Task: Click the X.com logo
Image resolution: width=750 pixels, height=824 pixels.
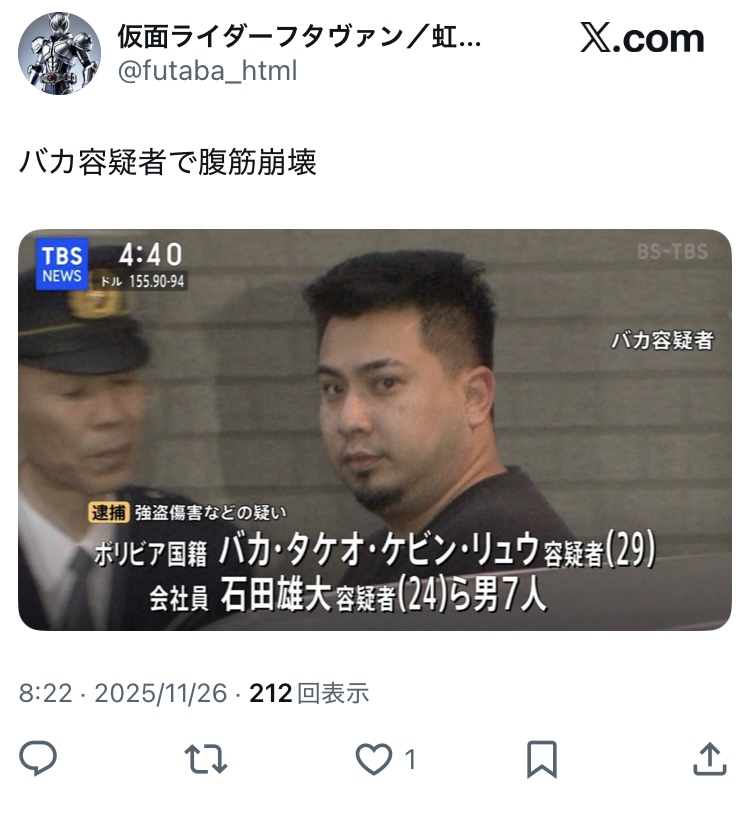Action: pos(642,38)
